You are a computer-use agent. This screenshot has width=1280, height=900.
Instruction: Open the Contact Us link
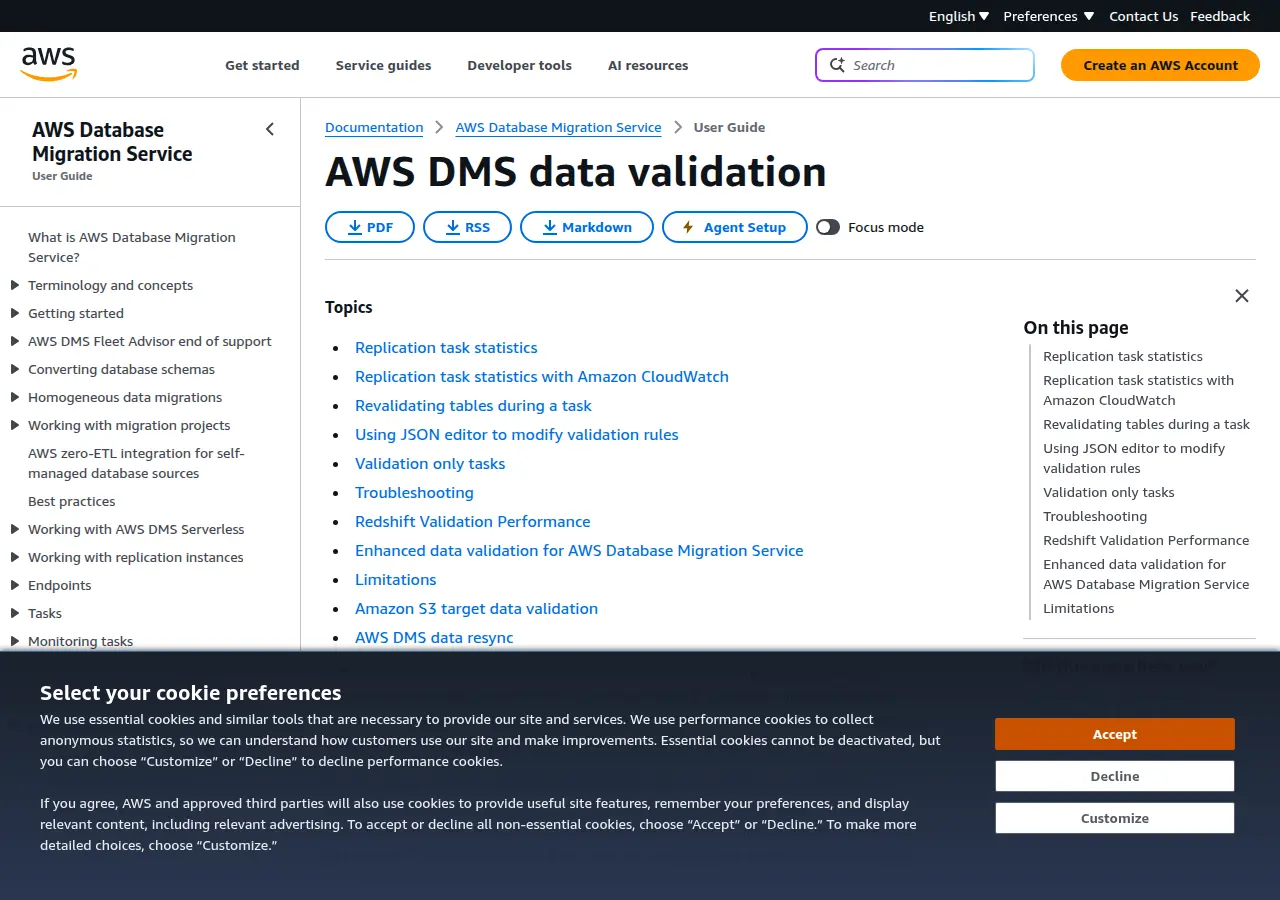(1144, 16)
